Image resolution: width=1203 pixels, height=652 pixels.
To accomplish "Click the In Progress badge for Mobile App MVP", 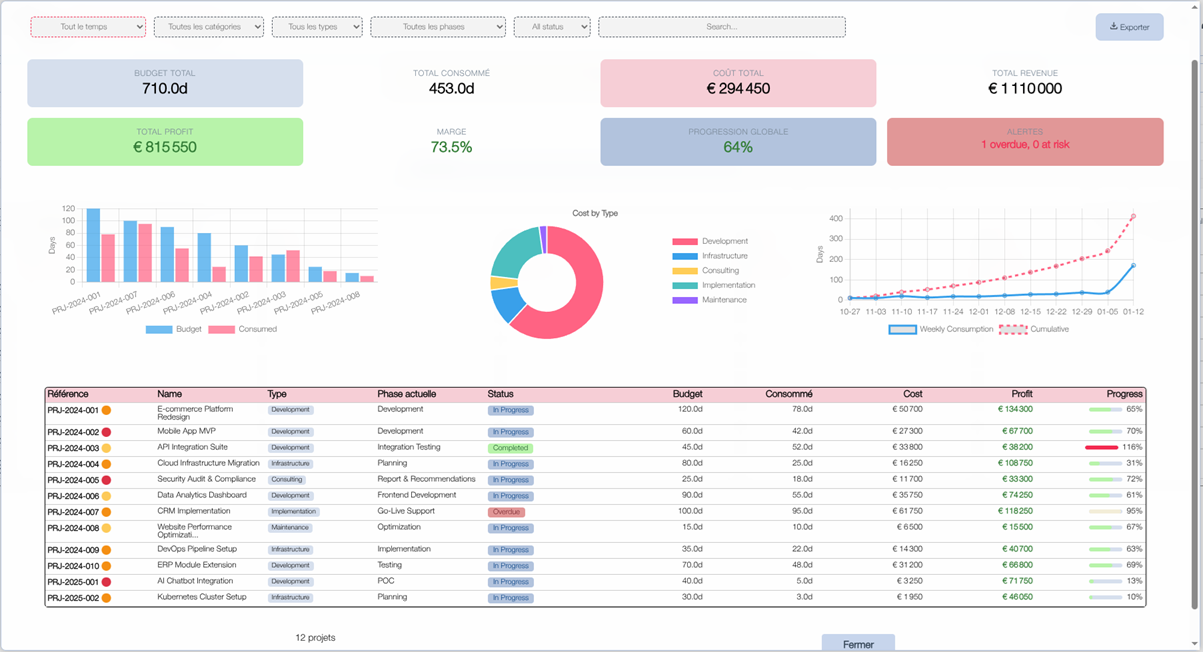I will pyautogui.click(x=510, y=432).
